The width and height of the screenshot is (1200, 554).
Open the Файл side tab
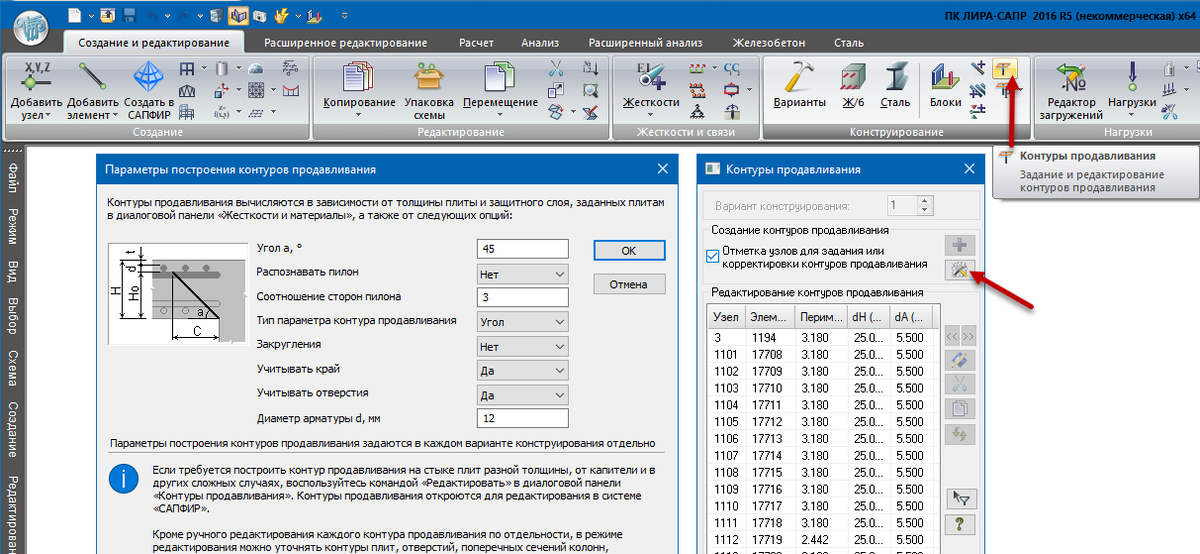13,176
